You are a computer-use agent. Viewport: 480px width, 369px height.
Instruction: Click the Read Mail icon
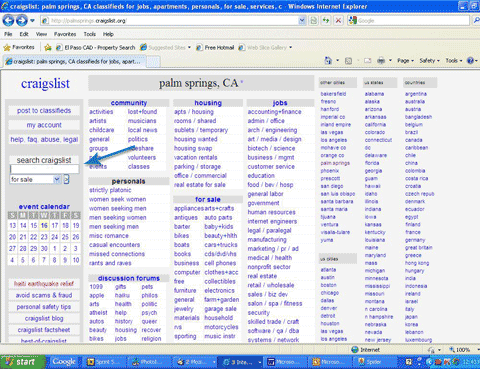(367, 61)
